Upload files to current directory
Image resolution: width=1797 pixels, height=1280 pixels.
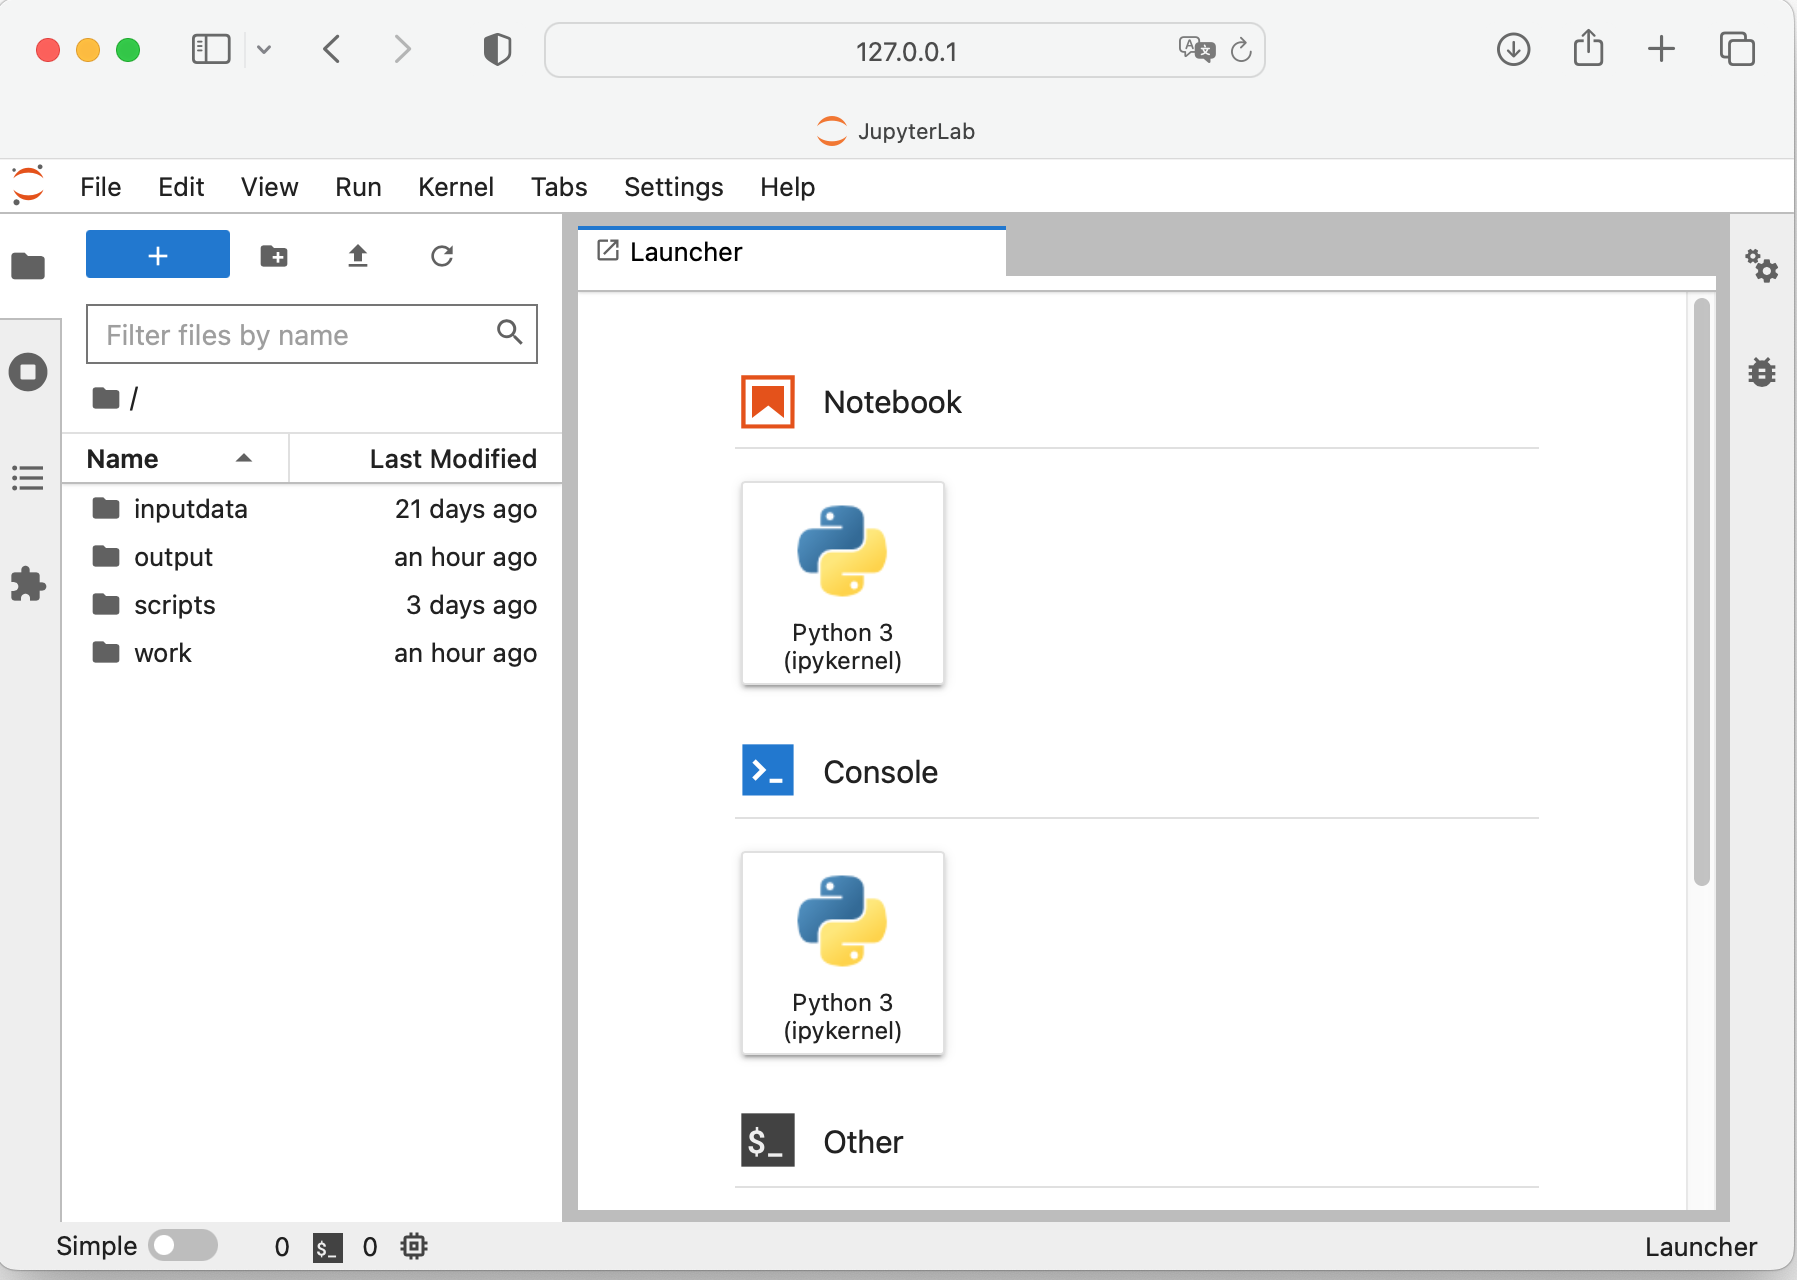(358, 256)
